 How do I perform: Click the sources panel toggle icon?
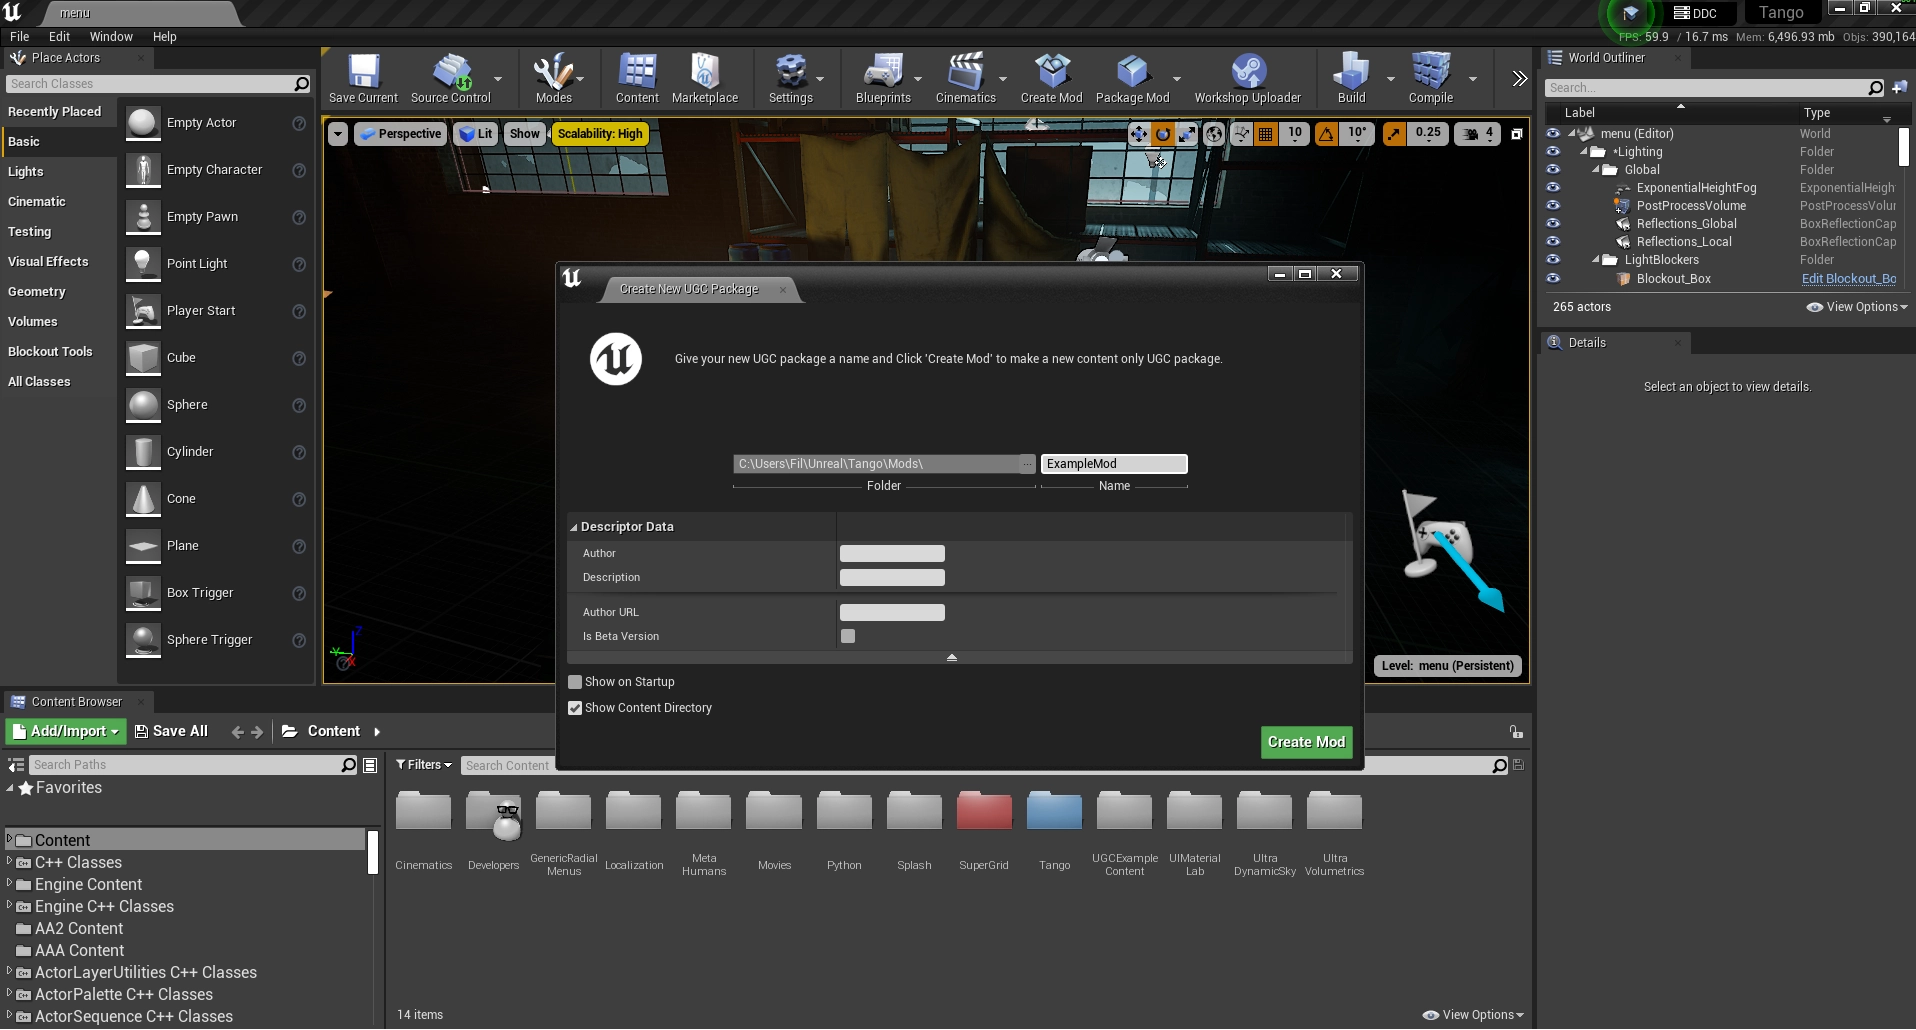16,765
